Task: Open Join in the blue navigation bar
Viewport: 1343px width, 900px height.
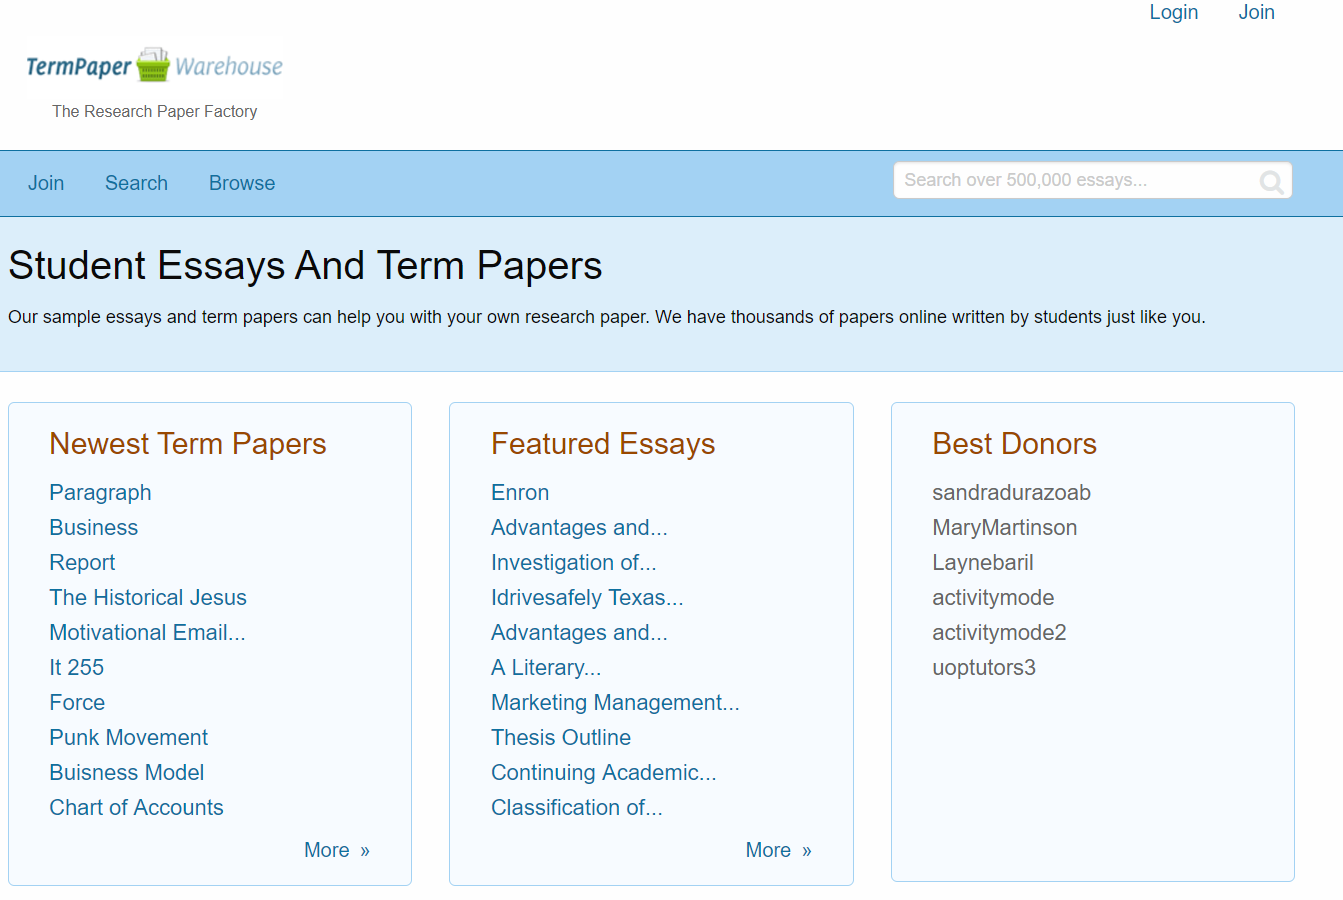Action: (46, 183)
